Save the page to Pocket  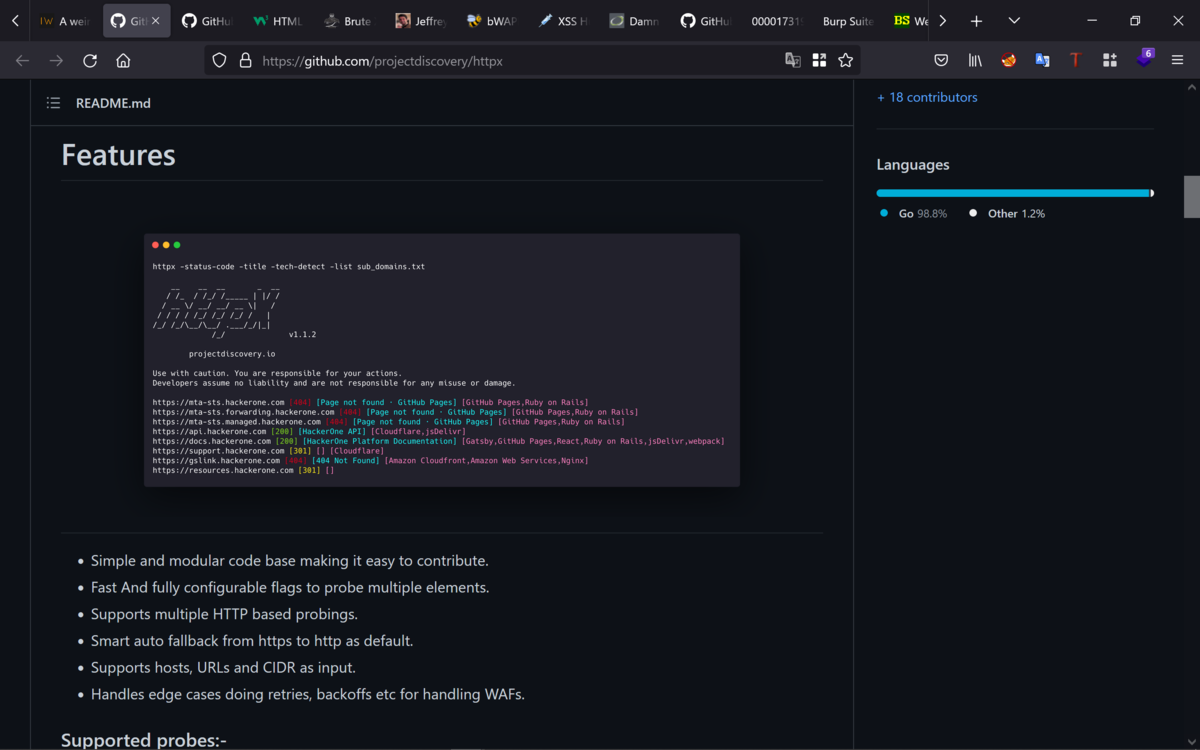point(941,61)
